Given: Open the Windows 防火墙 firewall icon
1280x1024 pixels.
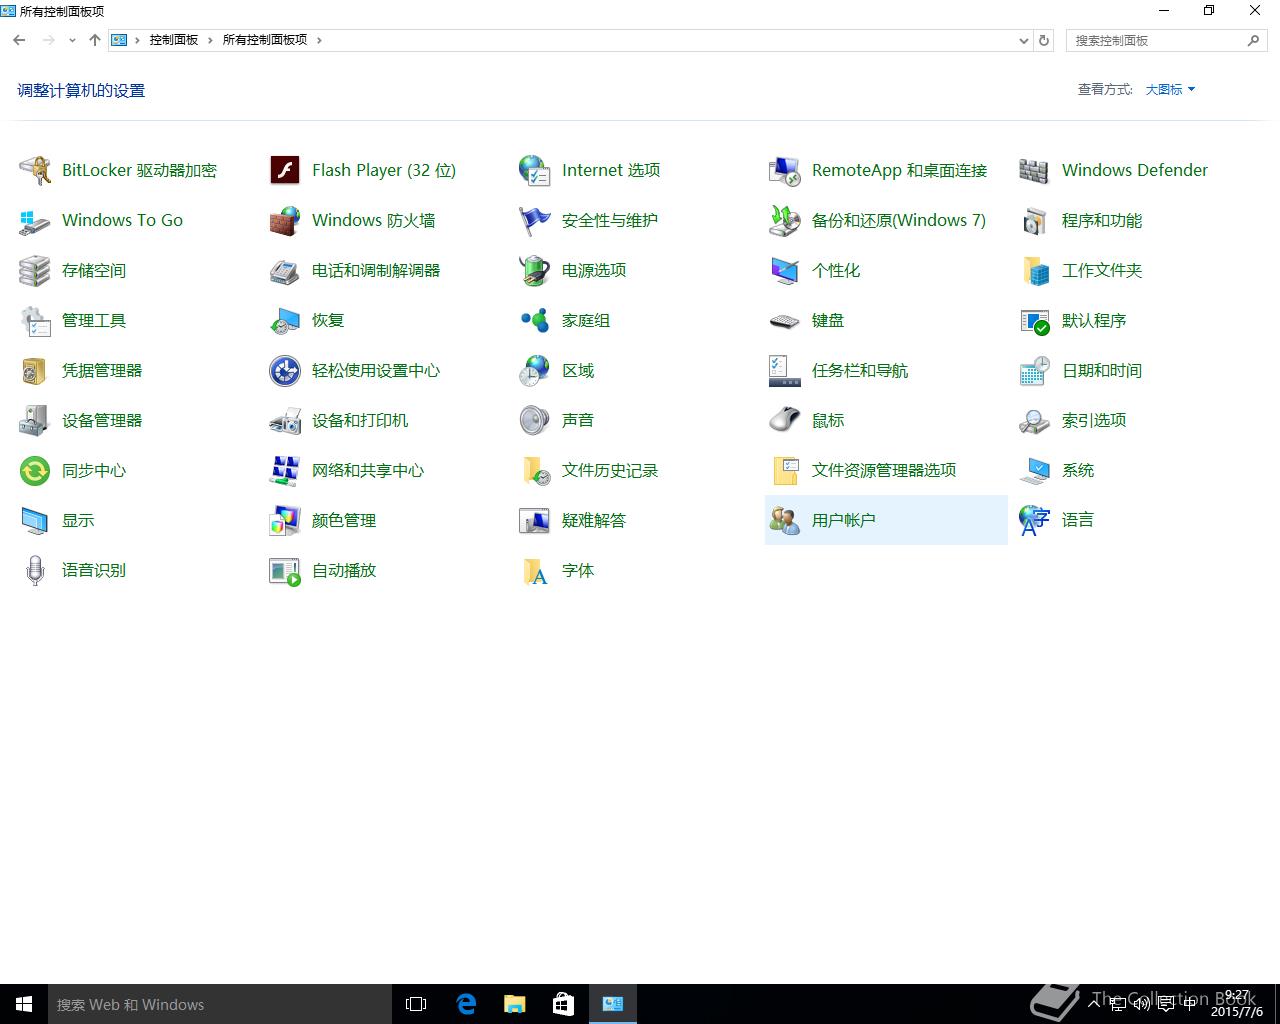Looking at the screenshot, I should tap(285, 220).
